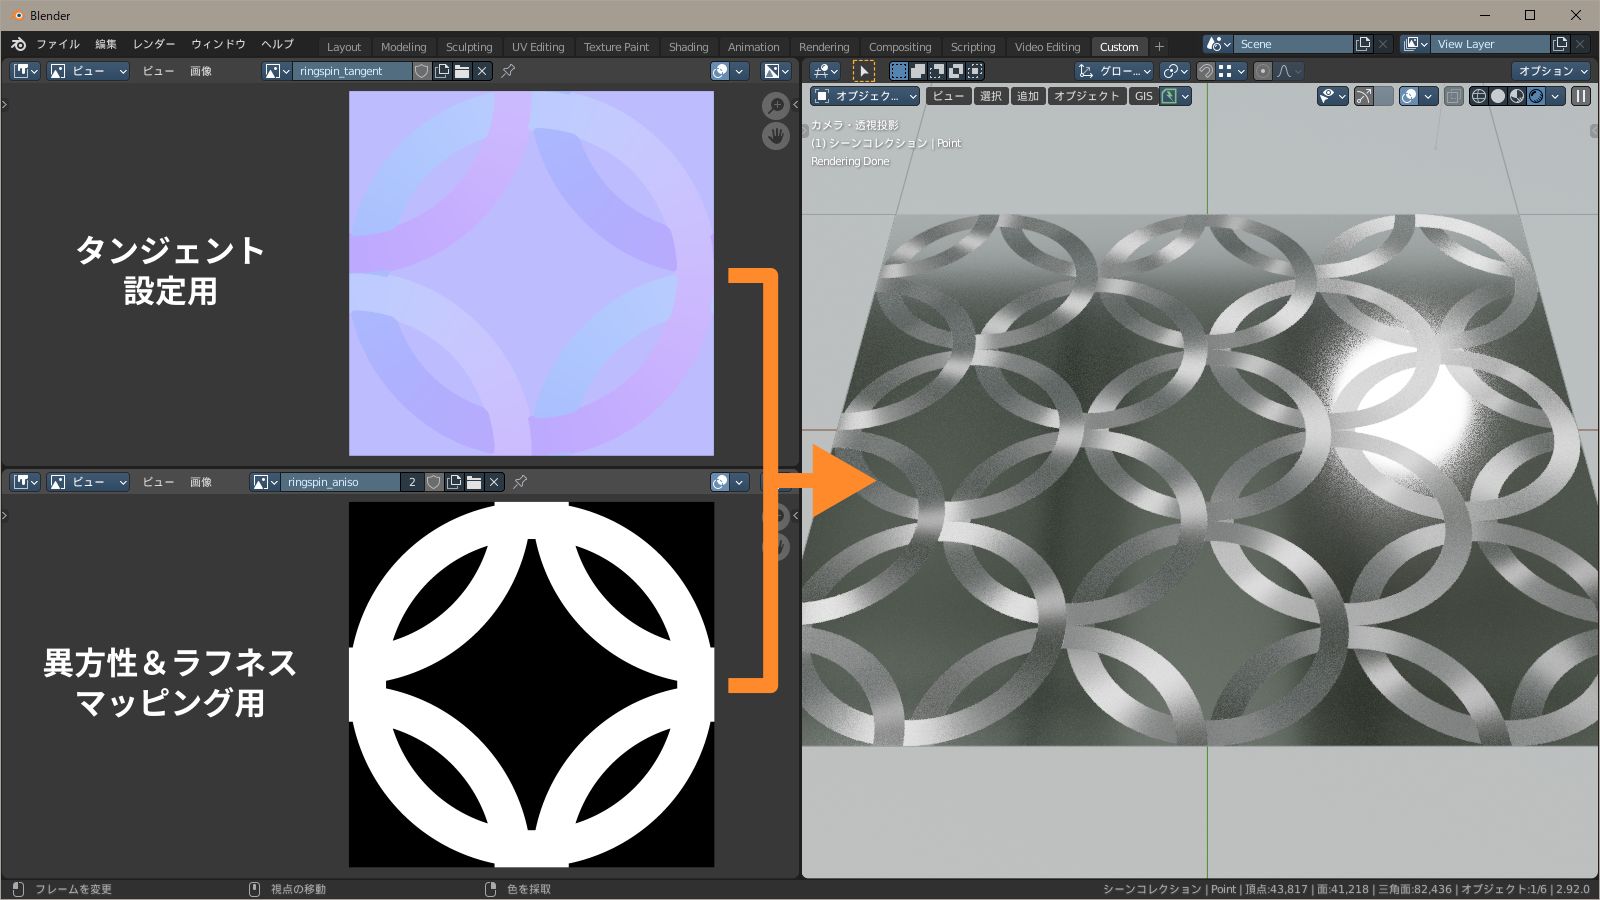Add a new workspace with plus icon
Screen dimensions: 1600x900
click(x=1159, y=47)
